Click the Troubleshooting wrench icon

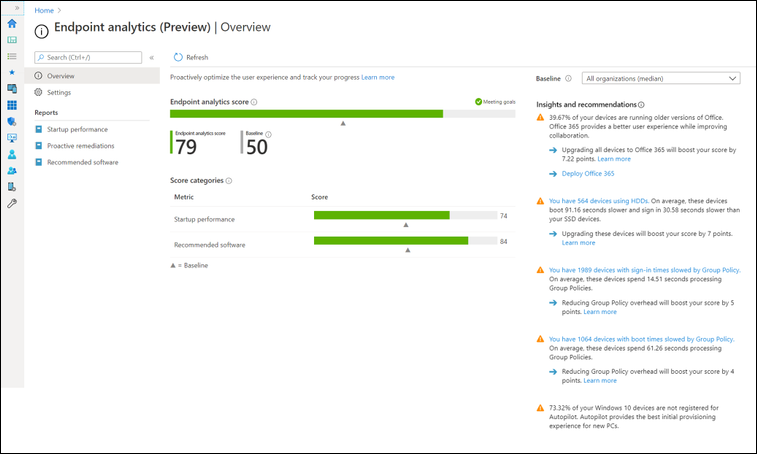[x=12, y=203]
